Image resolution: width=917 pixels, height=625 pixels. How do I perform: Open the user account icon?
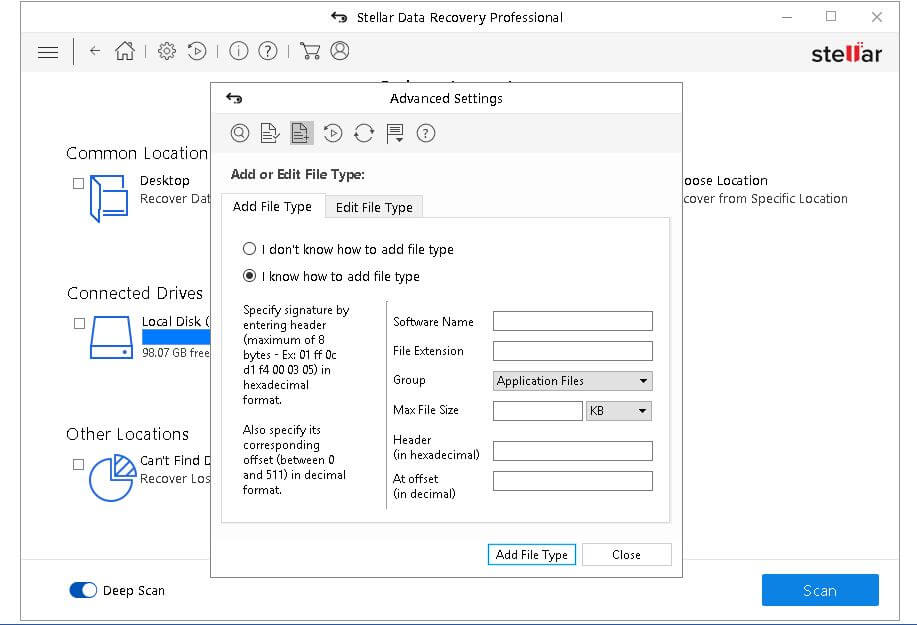click(339, 51)
